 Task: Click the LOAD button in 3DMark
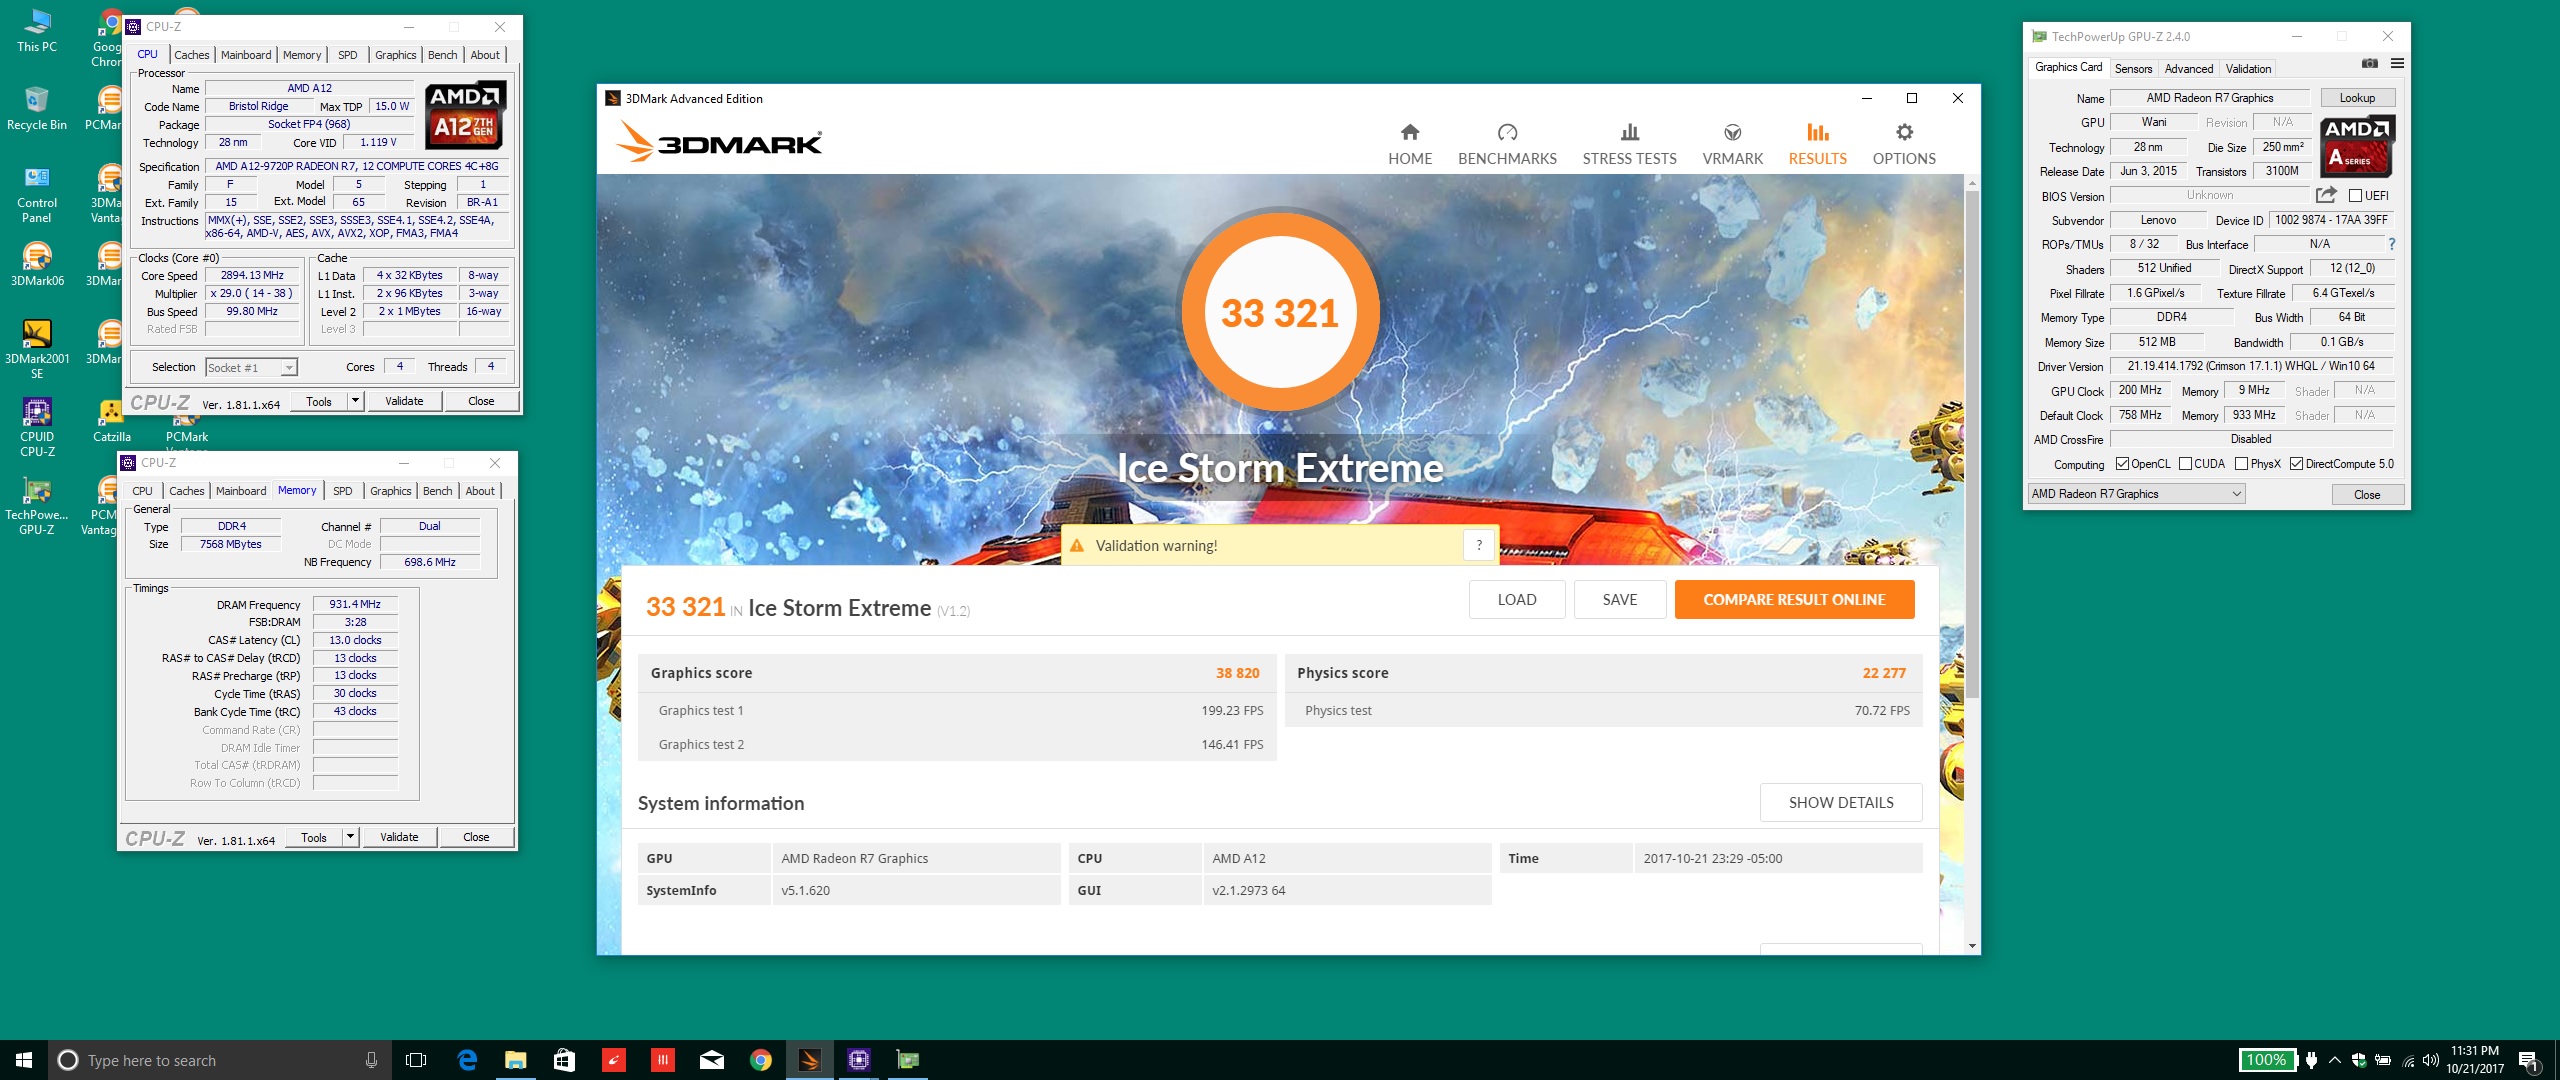point(1517,600)
